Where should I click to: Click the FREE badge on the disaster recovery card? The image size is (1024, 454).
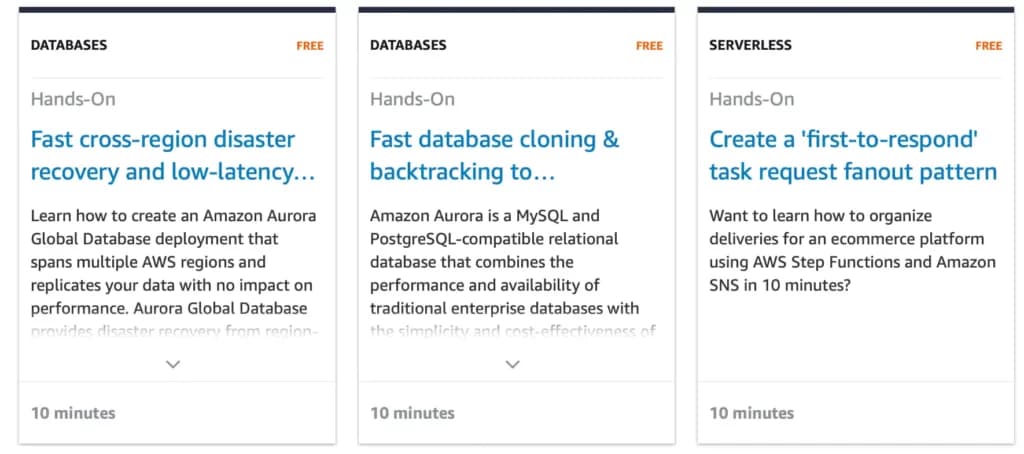pos(310,46)
